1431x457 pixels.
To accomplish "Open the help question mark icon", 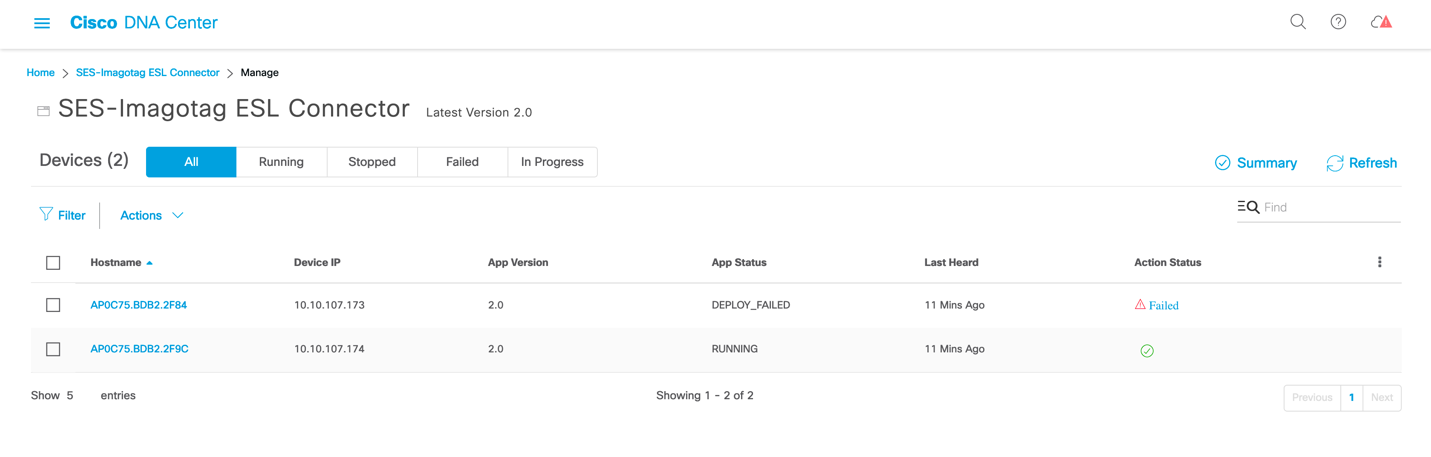I will (x=1338, y=22).
